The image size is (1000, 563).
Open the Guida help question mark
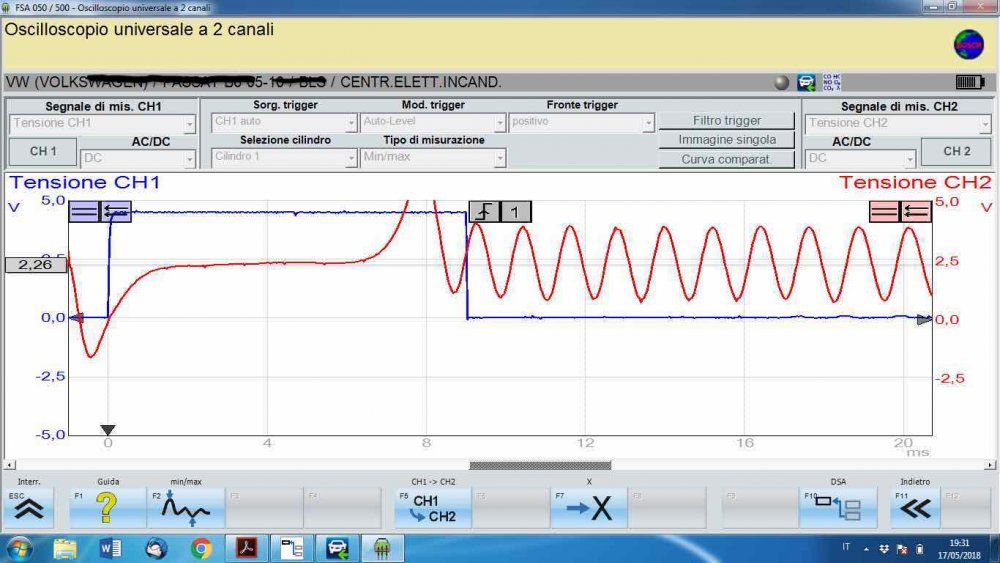pyautogui.click(x=107, y=508)
